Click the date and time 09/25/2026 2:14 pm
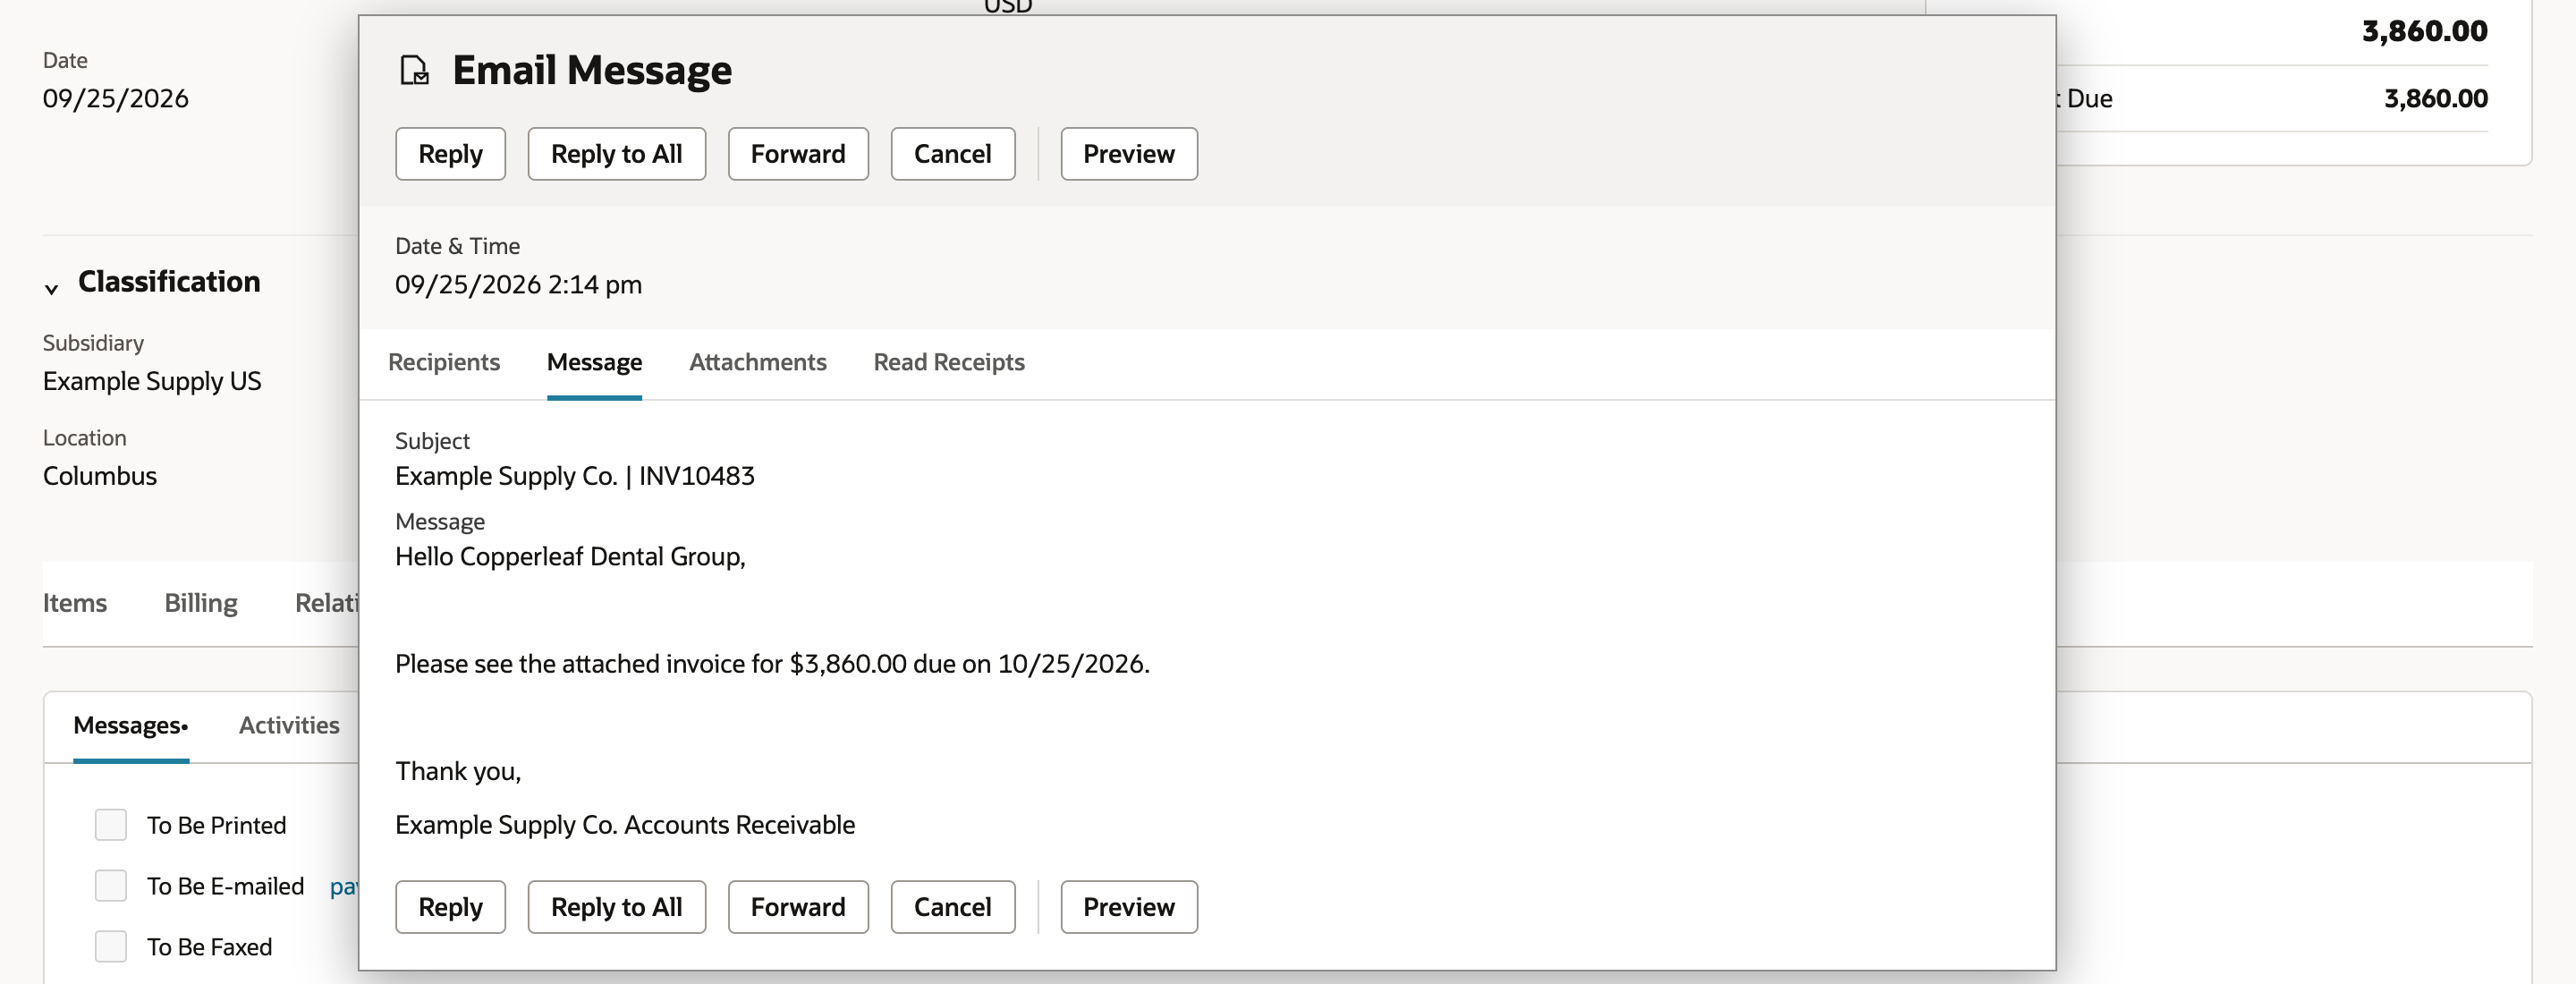2576x984 pixels. click(518, 285)
